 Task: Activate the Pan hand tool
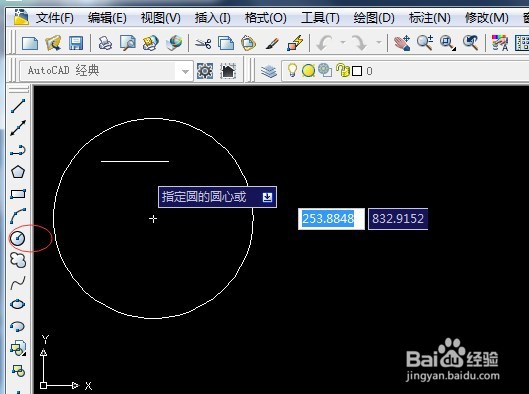coord(402,43)
